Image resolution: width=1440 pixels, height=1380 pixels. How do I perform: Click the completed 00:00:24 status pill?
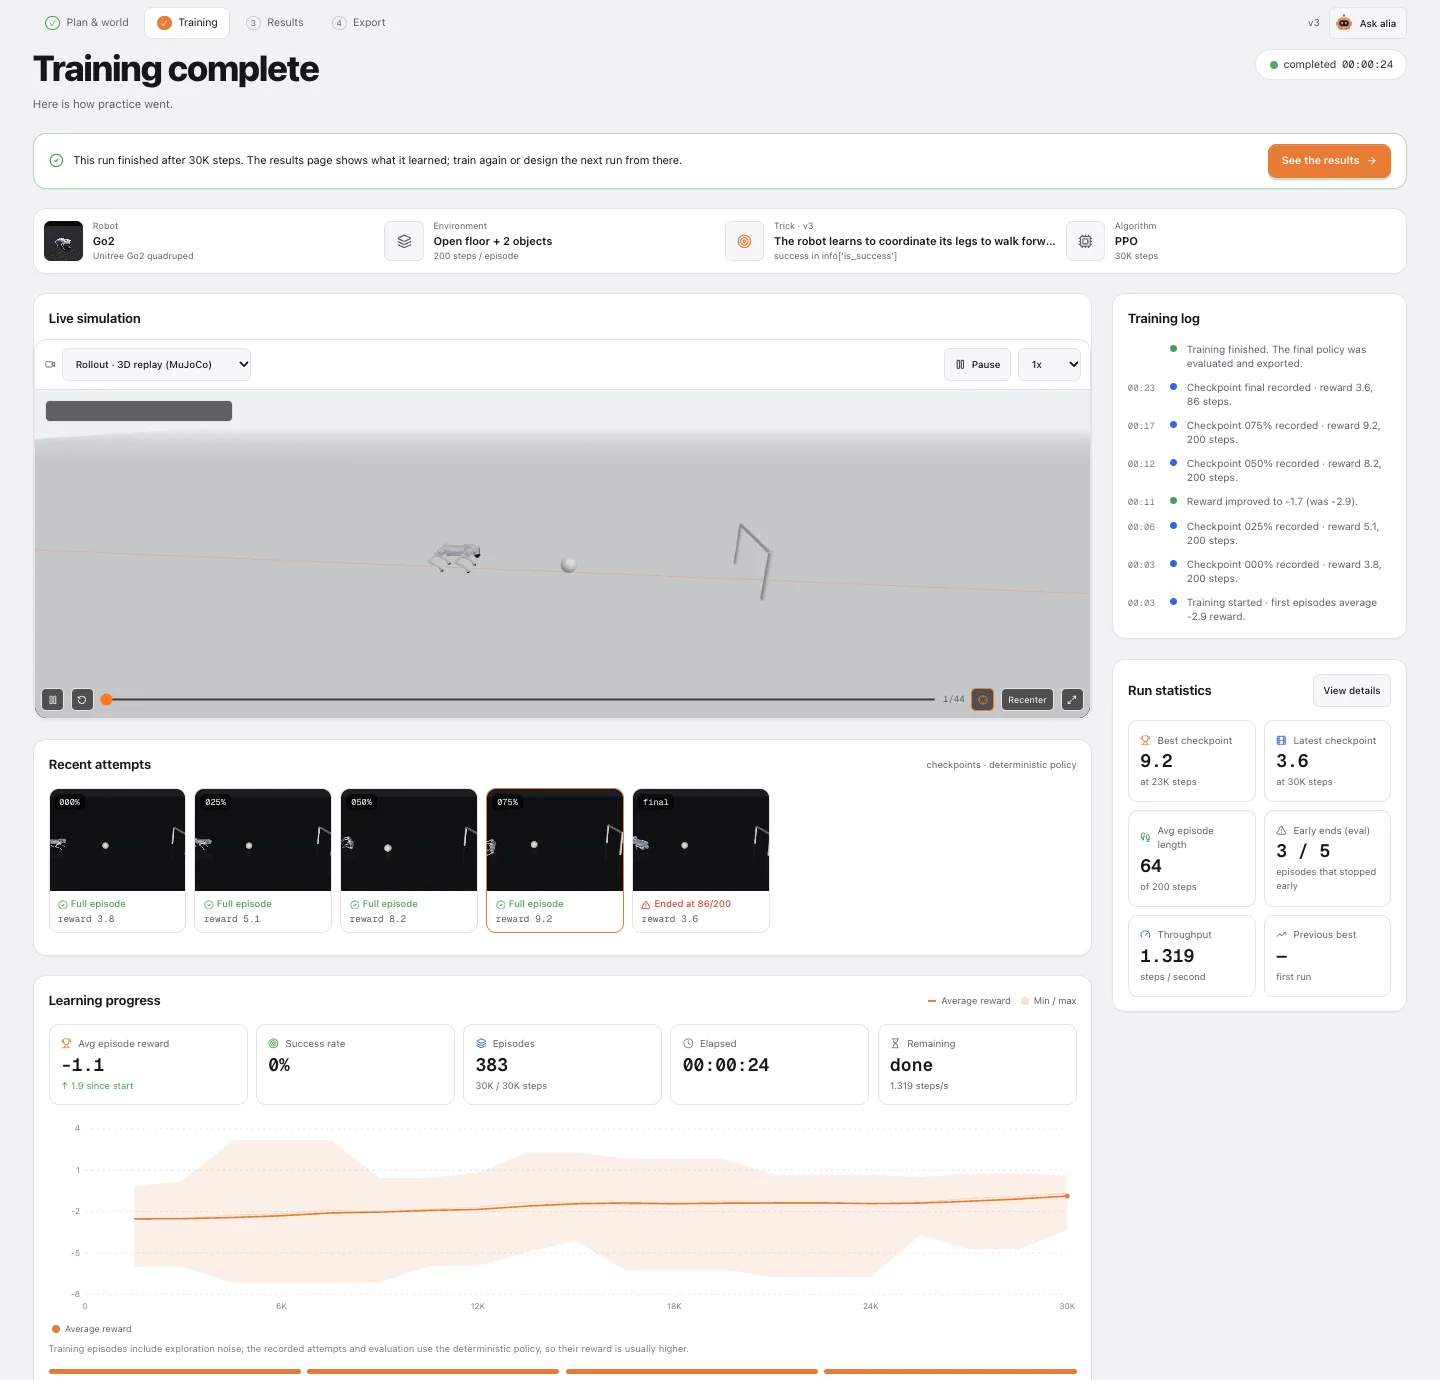coord(1331,65)
